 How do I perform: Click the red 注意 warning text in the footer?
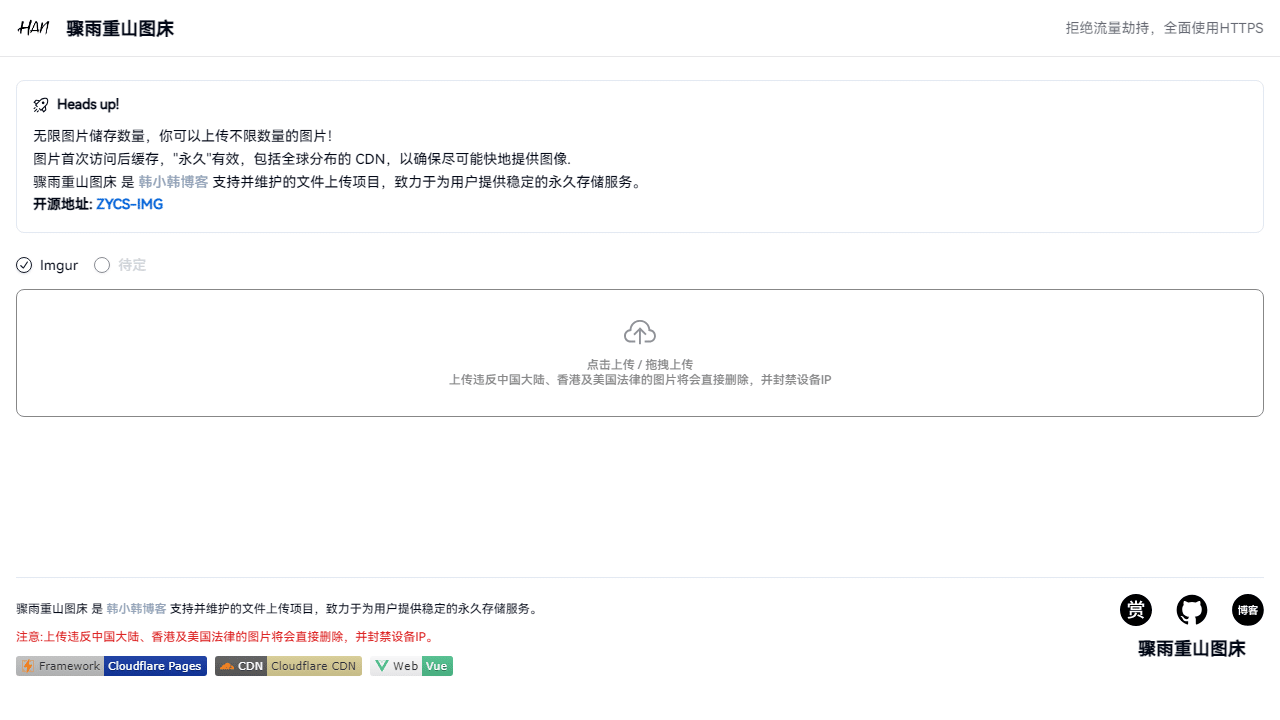(226, 636)
